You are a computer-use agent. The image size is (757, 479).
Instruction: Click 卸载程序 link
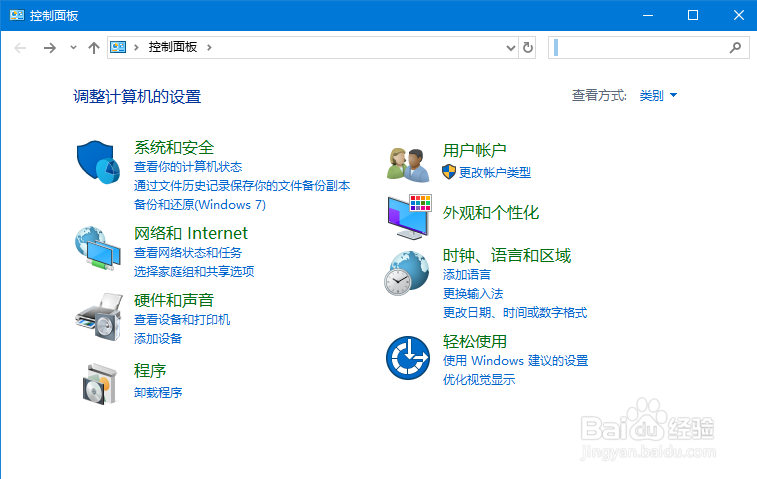click(x=158, y=393)
